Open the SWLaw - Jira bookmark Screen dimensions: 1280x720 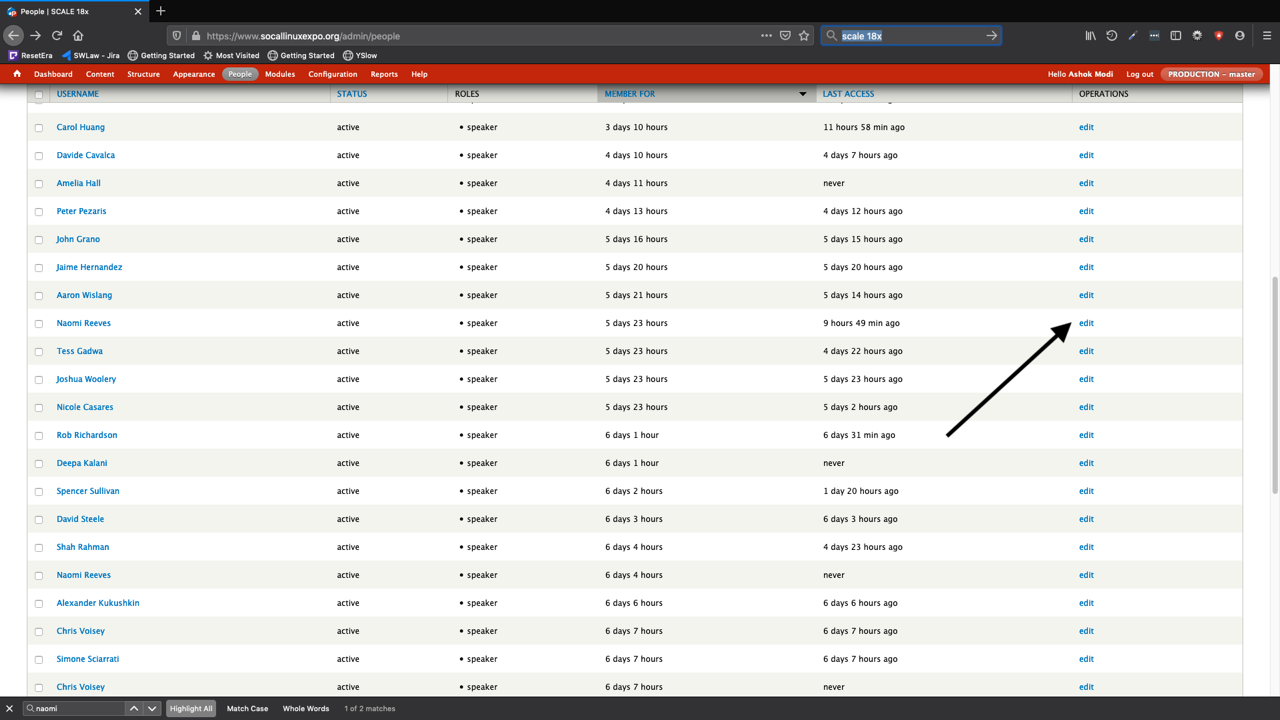pos(90,56)
